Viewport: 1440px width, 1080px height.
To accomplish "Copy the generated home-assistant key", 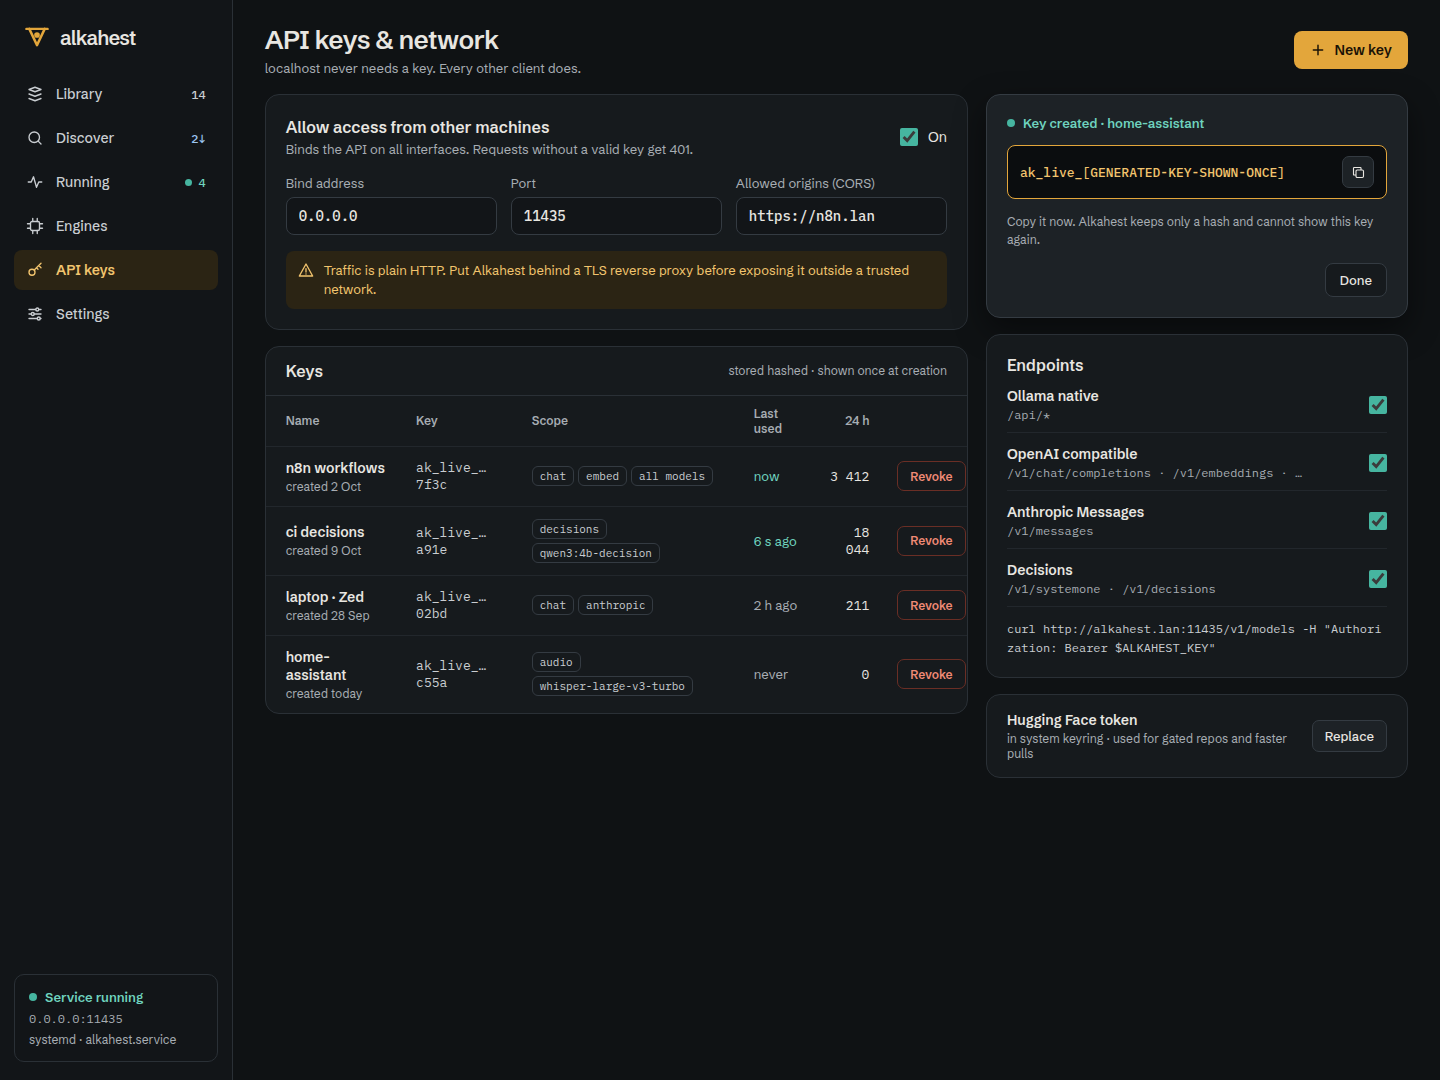I will [x=1358, y=172].
